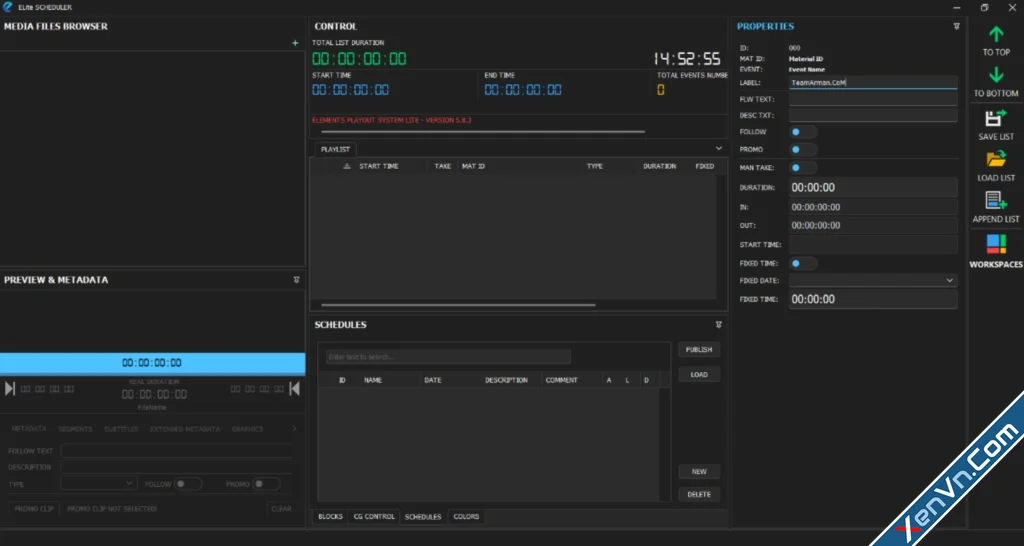Click the DATE column header in schedules
The height and width of the screenshot is (546, 1024).
click(x=433, y=380)
